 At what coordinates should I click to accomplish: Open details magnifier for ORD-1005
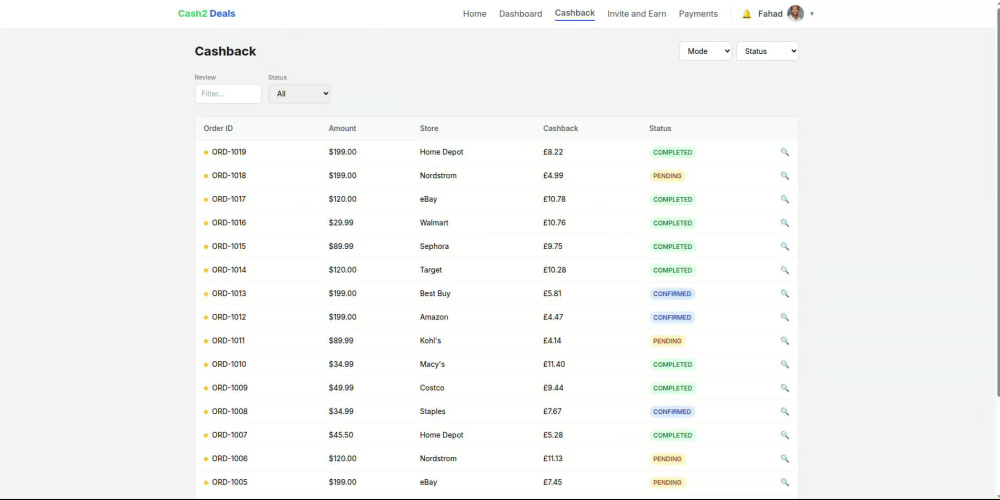click(x=784, y=483)
